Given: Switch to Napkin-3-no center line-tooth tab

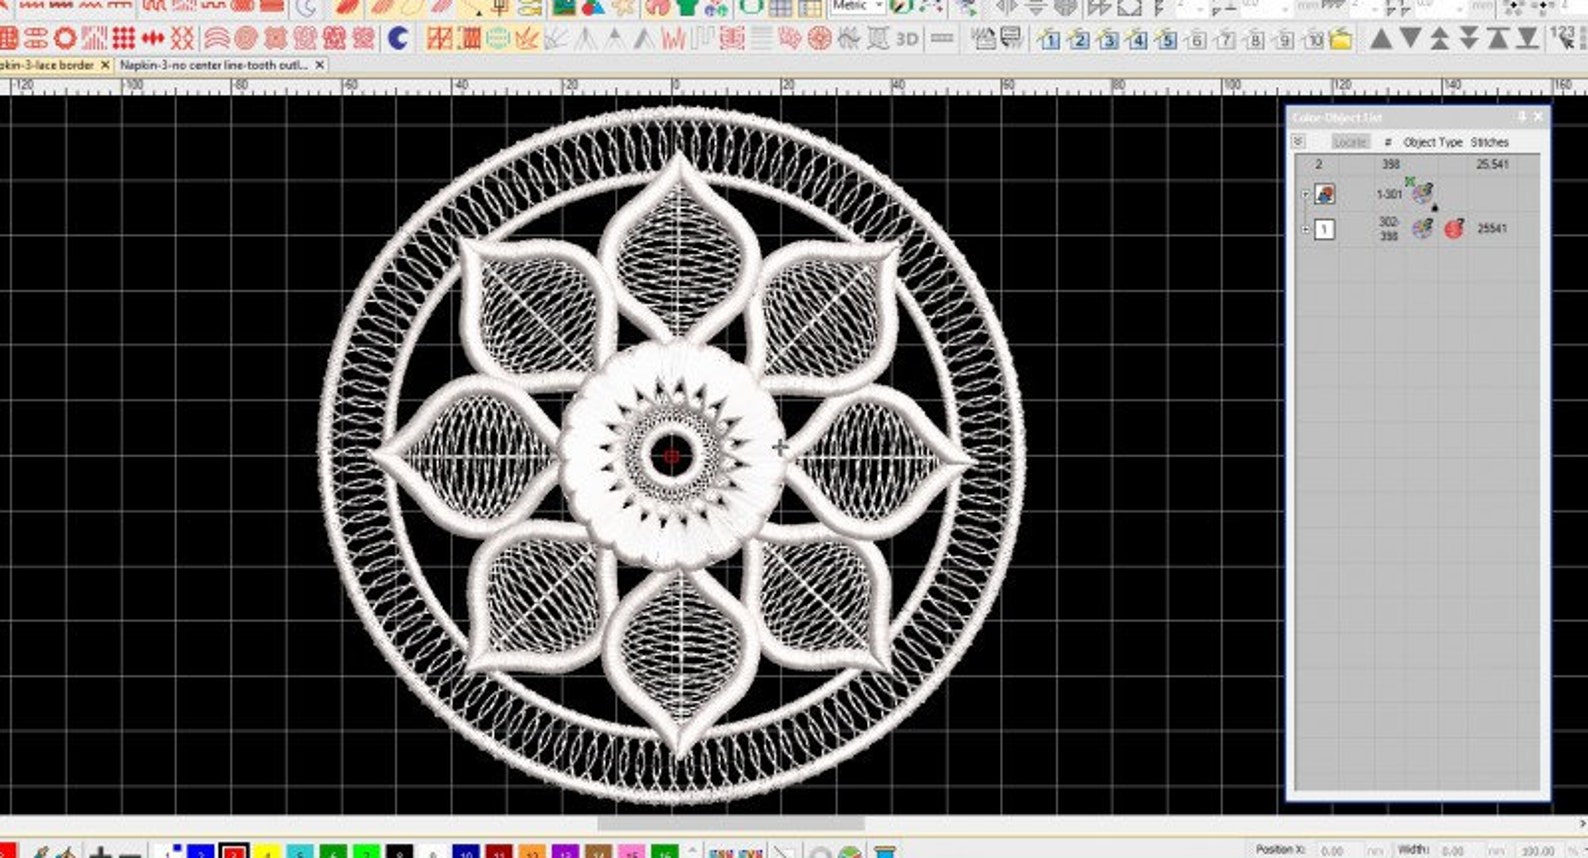Looking at the screenshot, I should pos(214,65).
